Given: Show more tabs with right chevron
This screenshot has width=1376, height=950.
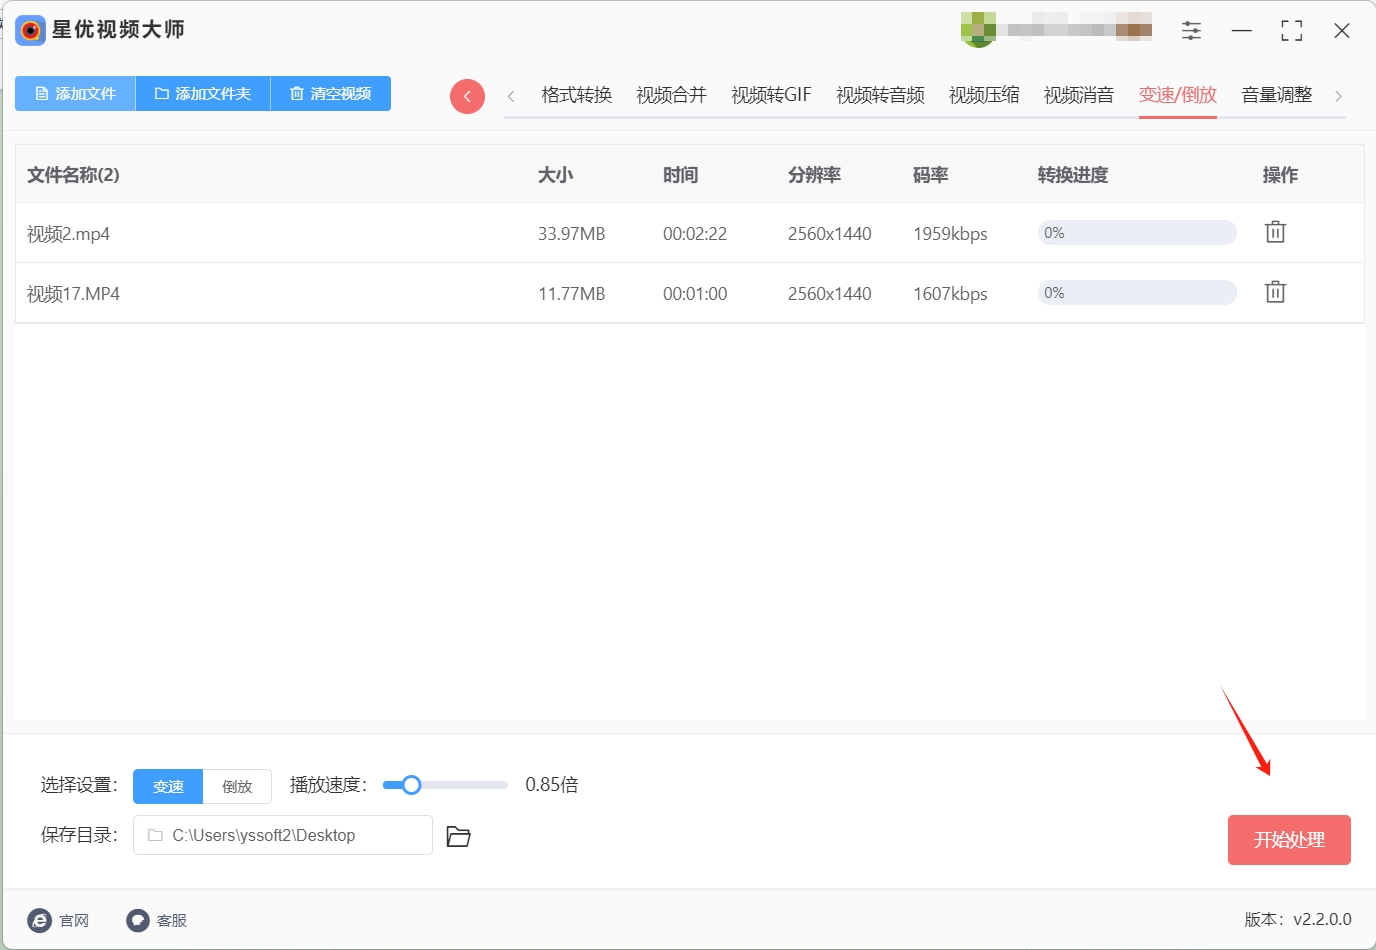Looking at the screenshot, I should (1338, 96).
